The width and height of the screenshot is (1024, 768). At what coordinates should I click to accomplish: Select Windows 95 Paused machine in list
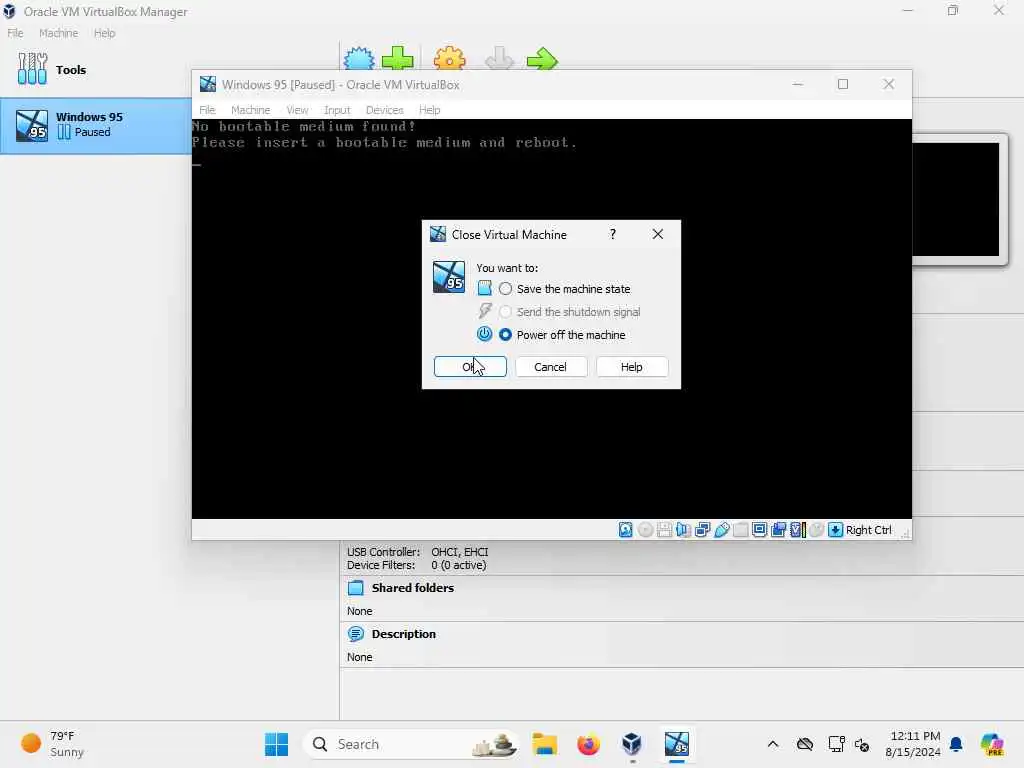tap(96, 125)
